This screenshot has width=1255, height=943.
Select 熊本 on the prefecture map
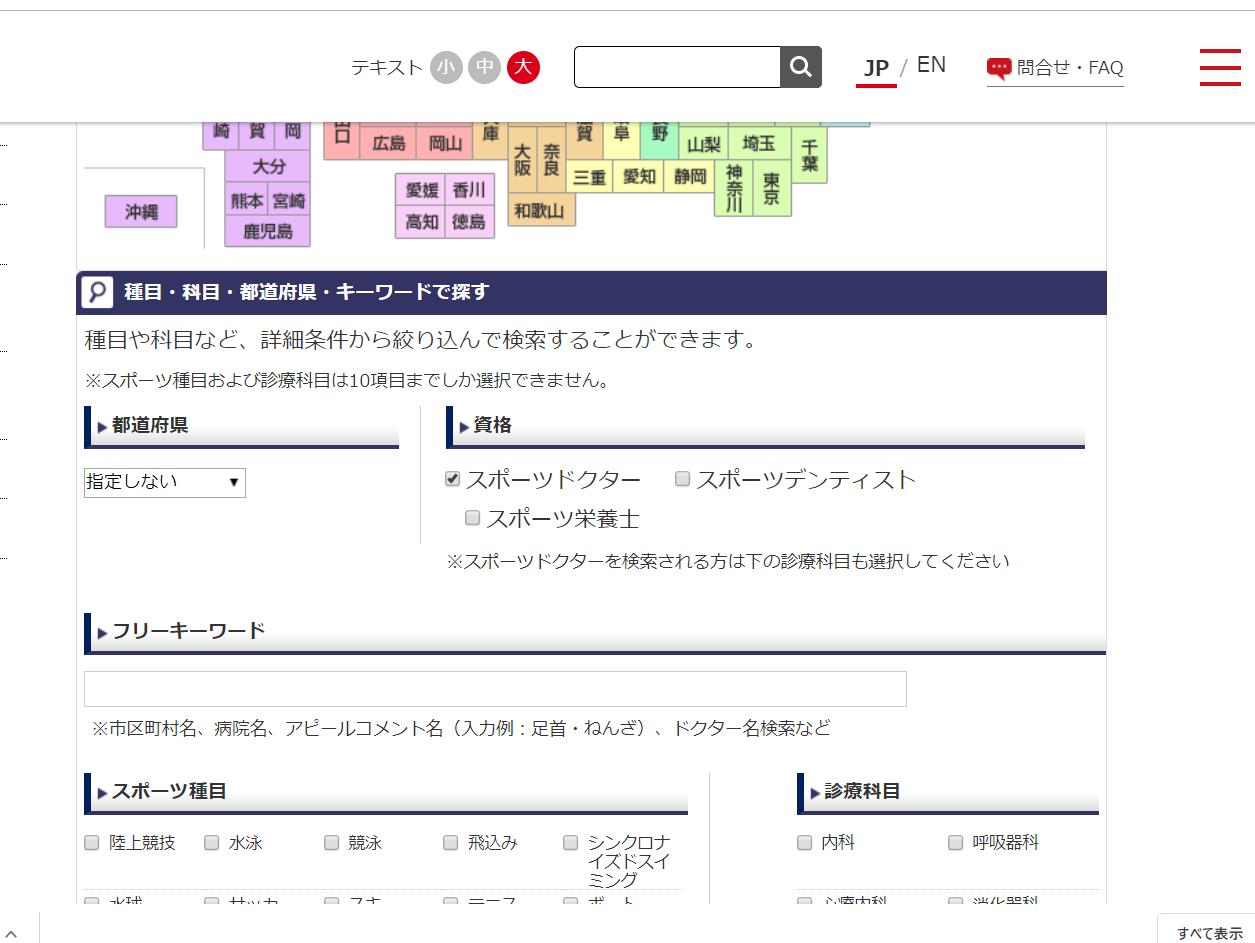point(247,200)
